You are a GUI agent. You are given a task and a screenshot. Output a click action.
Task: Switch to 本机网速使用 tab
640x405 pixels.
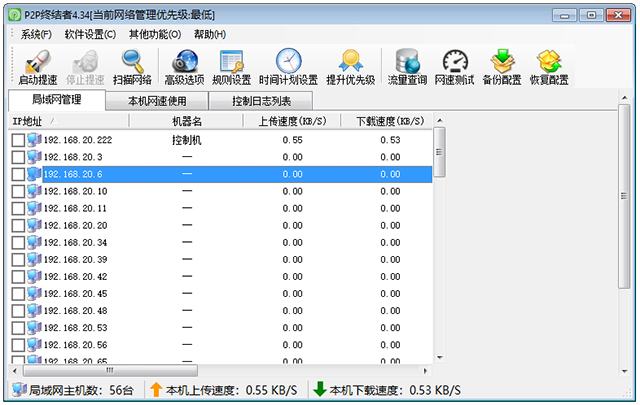click(157, 101)
